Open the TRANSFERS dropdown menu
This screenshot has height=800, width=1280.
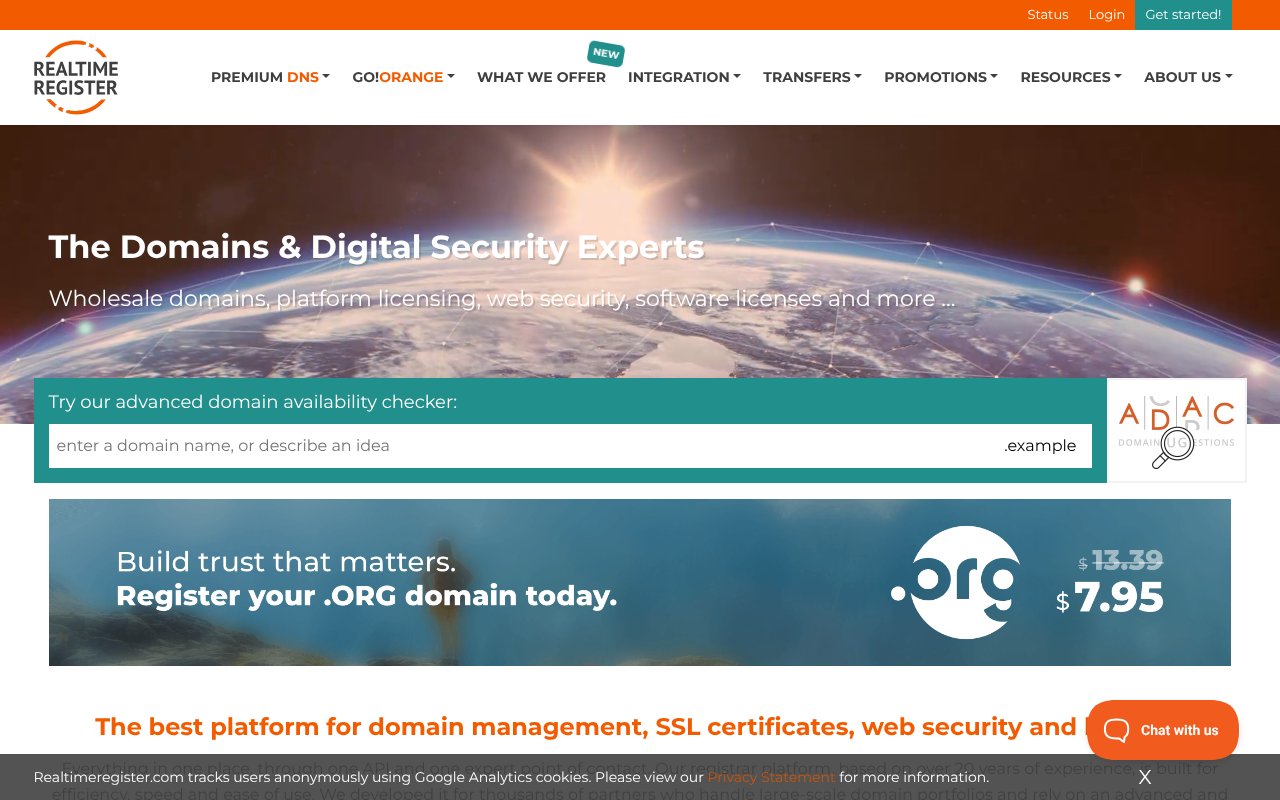812,77
